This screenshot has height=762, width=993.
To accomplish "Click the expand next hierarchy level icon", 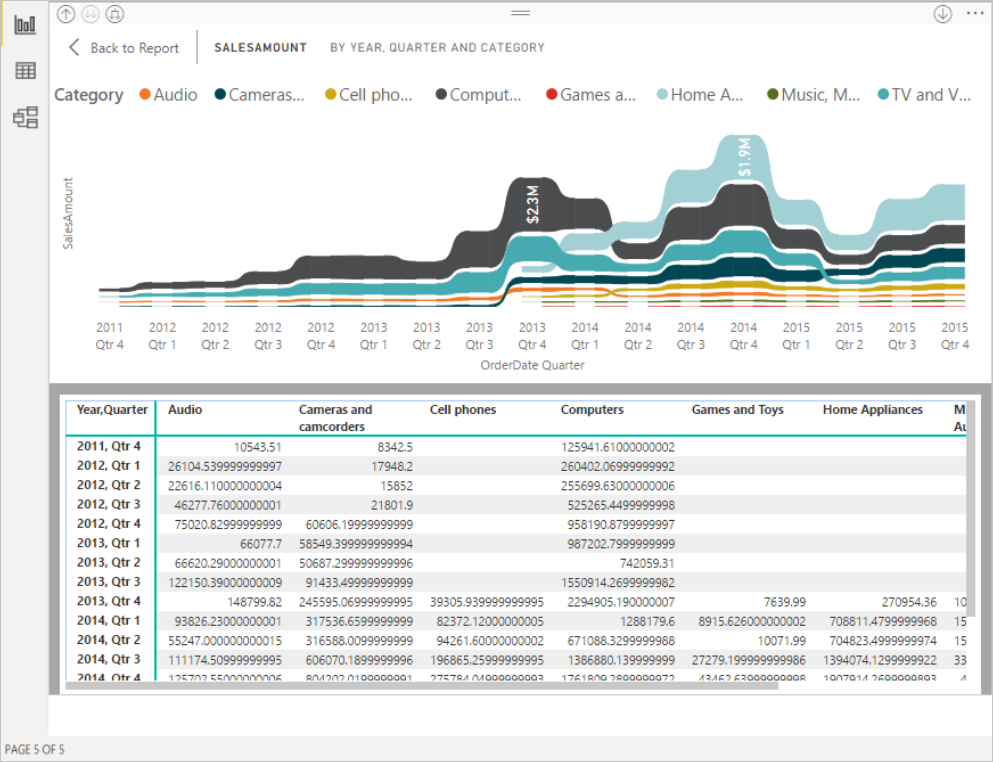I will tap(113, 14).
